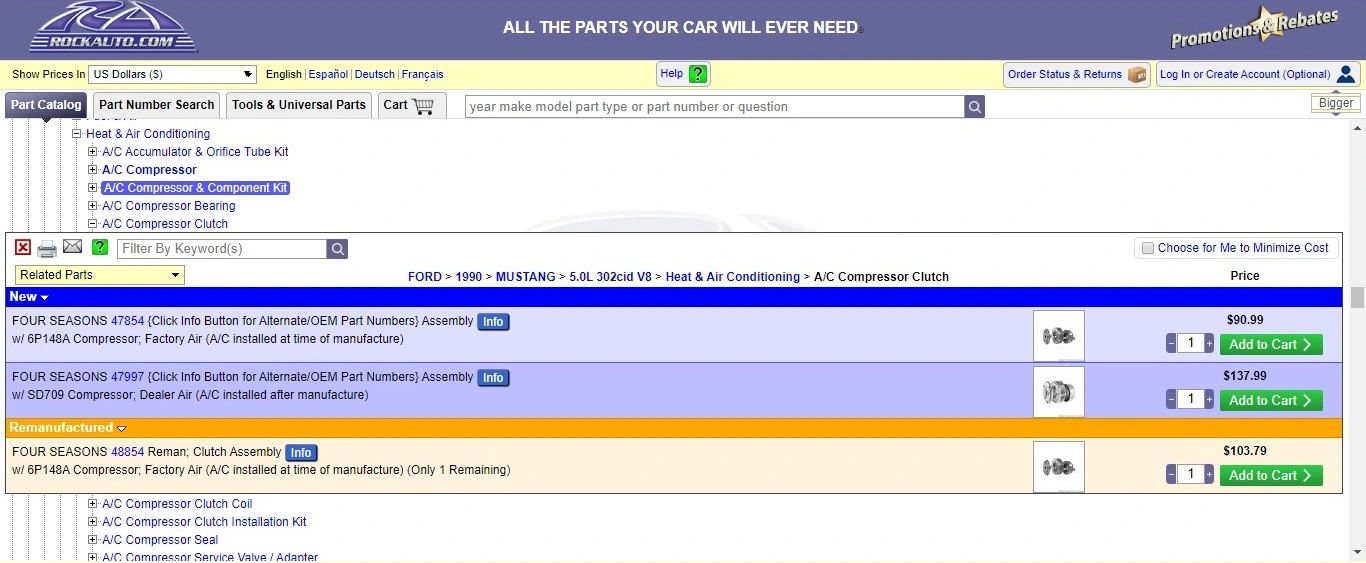Click the green Help question mark icon
This screenshot has width=1366, height=563.
698,74
